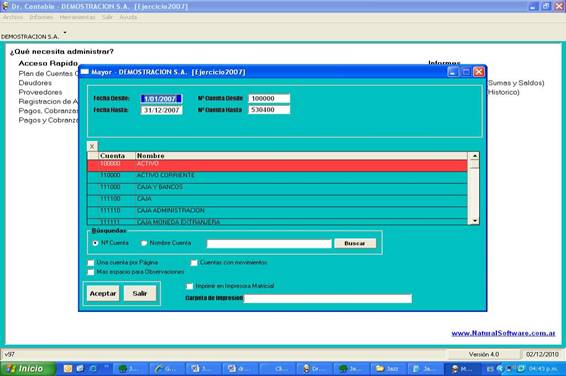The width and height of the screenshot is (566, 376).
Task: Click the Windows Inicio start button
Action: click(x=27, y=368)
